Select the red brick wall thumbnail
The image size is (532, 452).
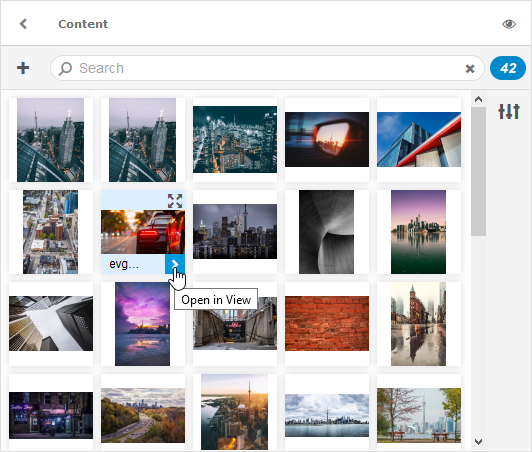[x=327, y=323]
